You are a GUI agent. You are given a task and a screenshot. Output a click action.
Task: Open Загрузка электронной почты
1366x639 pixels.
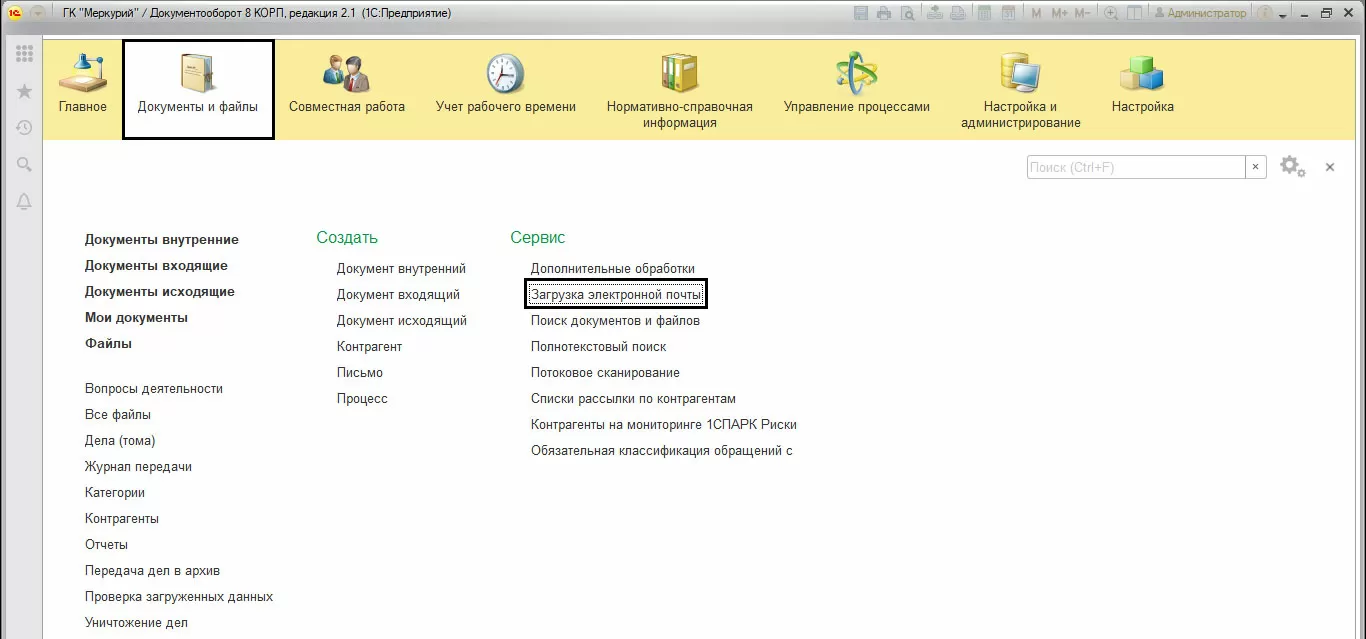click(x=616, y=295)
